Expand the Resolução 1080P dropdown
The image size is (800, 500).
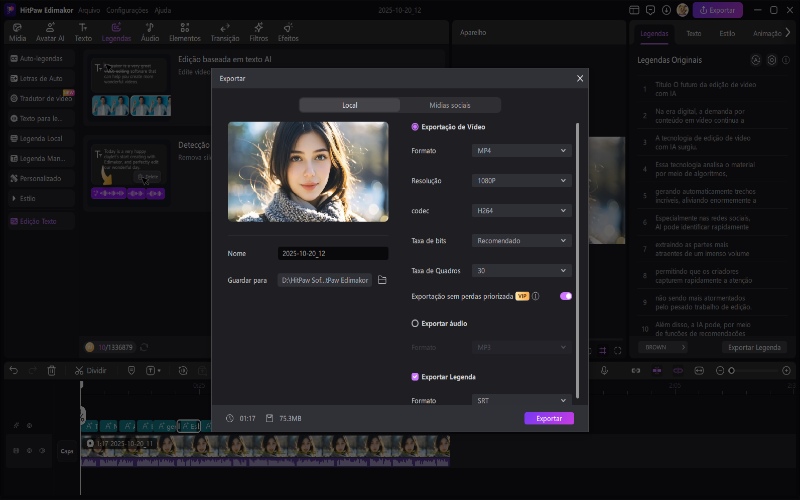(521, 181)
